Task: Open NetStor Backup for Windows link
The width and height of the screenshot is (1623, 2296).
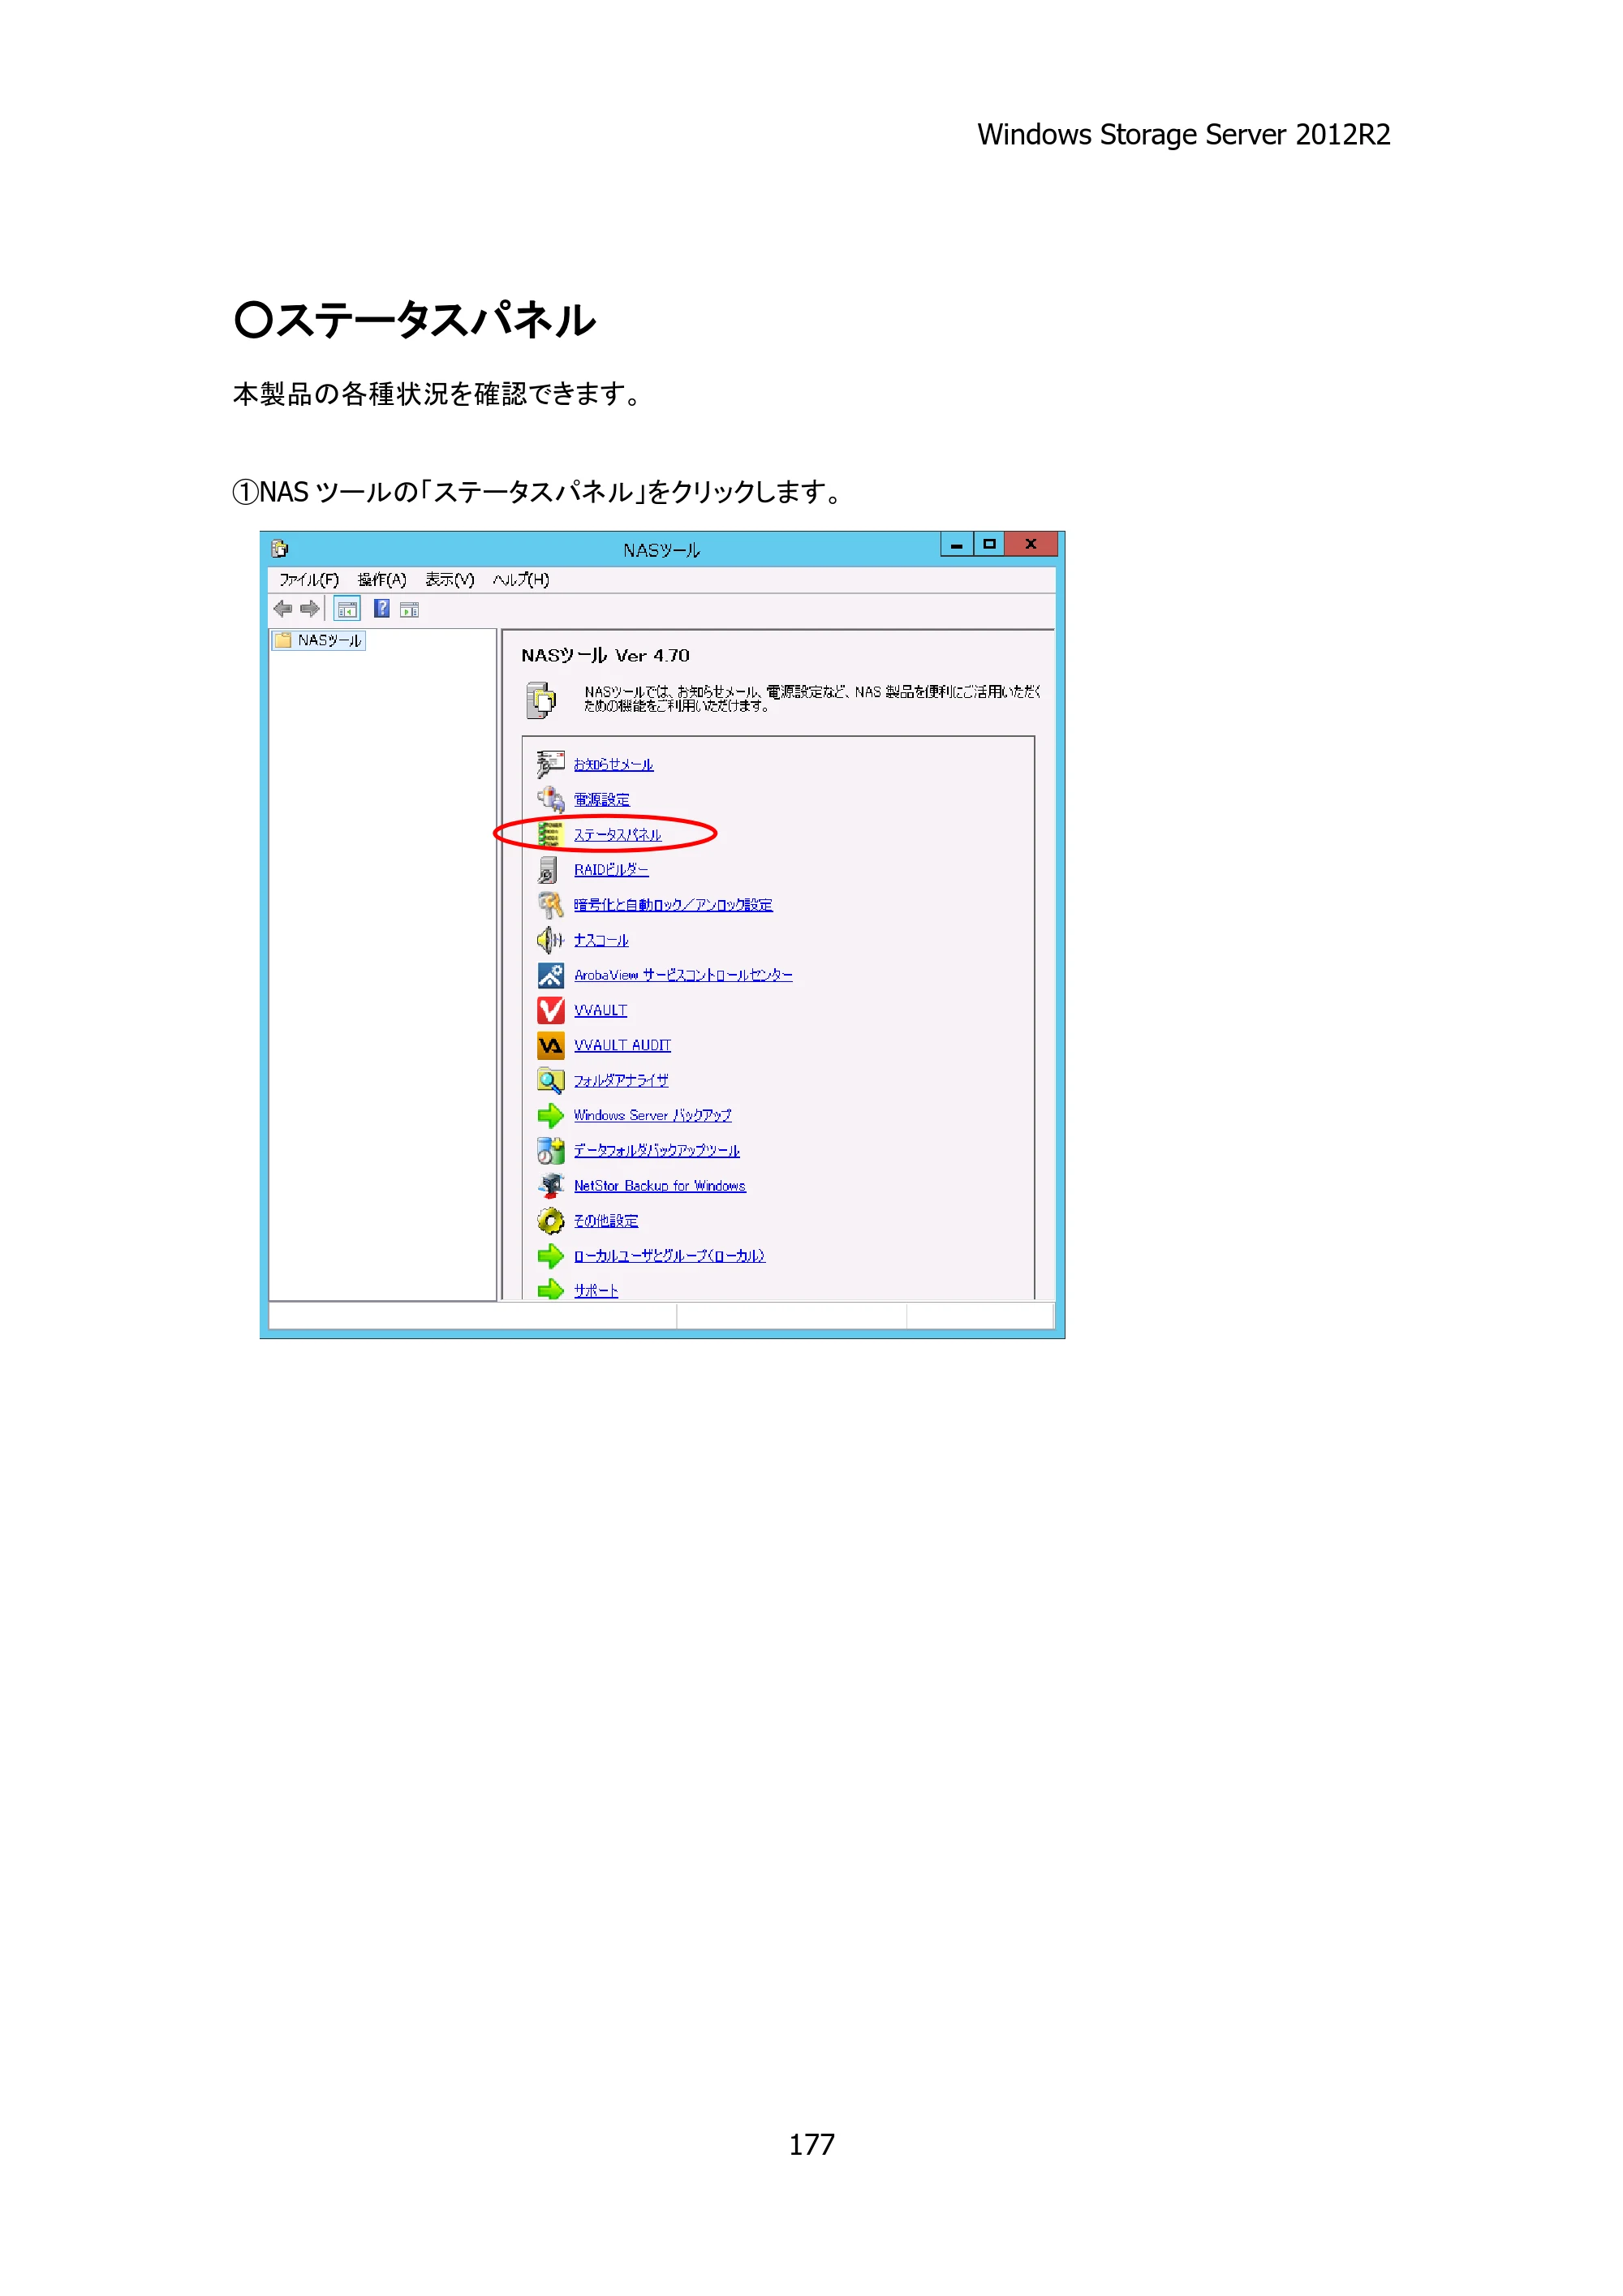Action: [659, 1186]
